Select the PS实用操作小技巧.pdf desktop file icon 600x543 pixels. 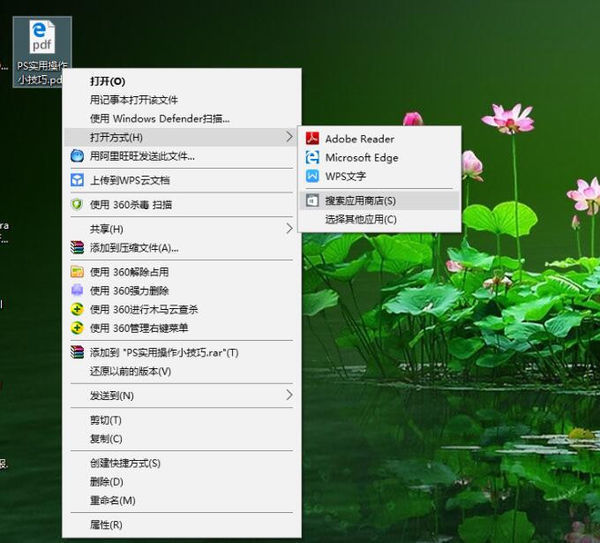click(42, 52)
